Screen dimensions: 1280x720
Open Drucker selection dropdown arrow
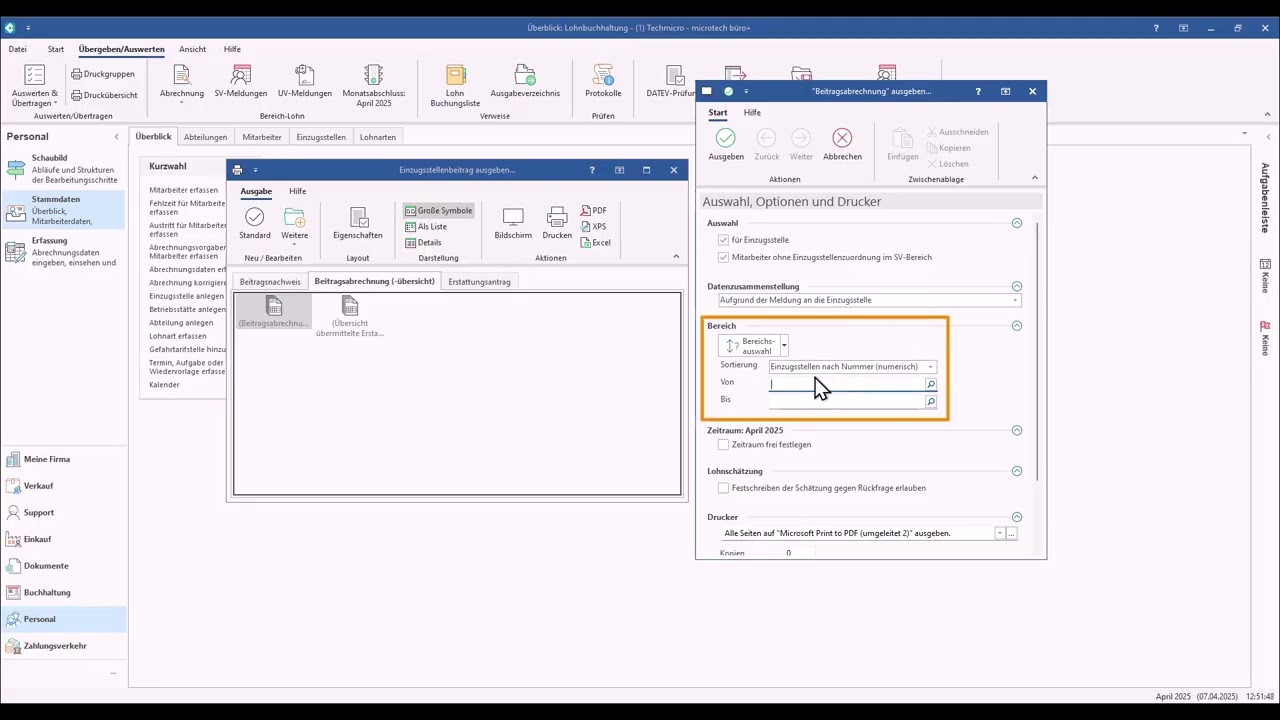point(999,534)
